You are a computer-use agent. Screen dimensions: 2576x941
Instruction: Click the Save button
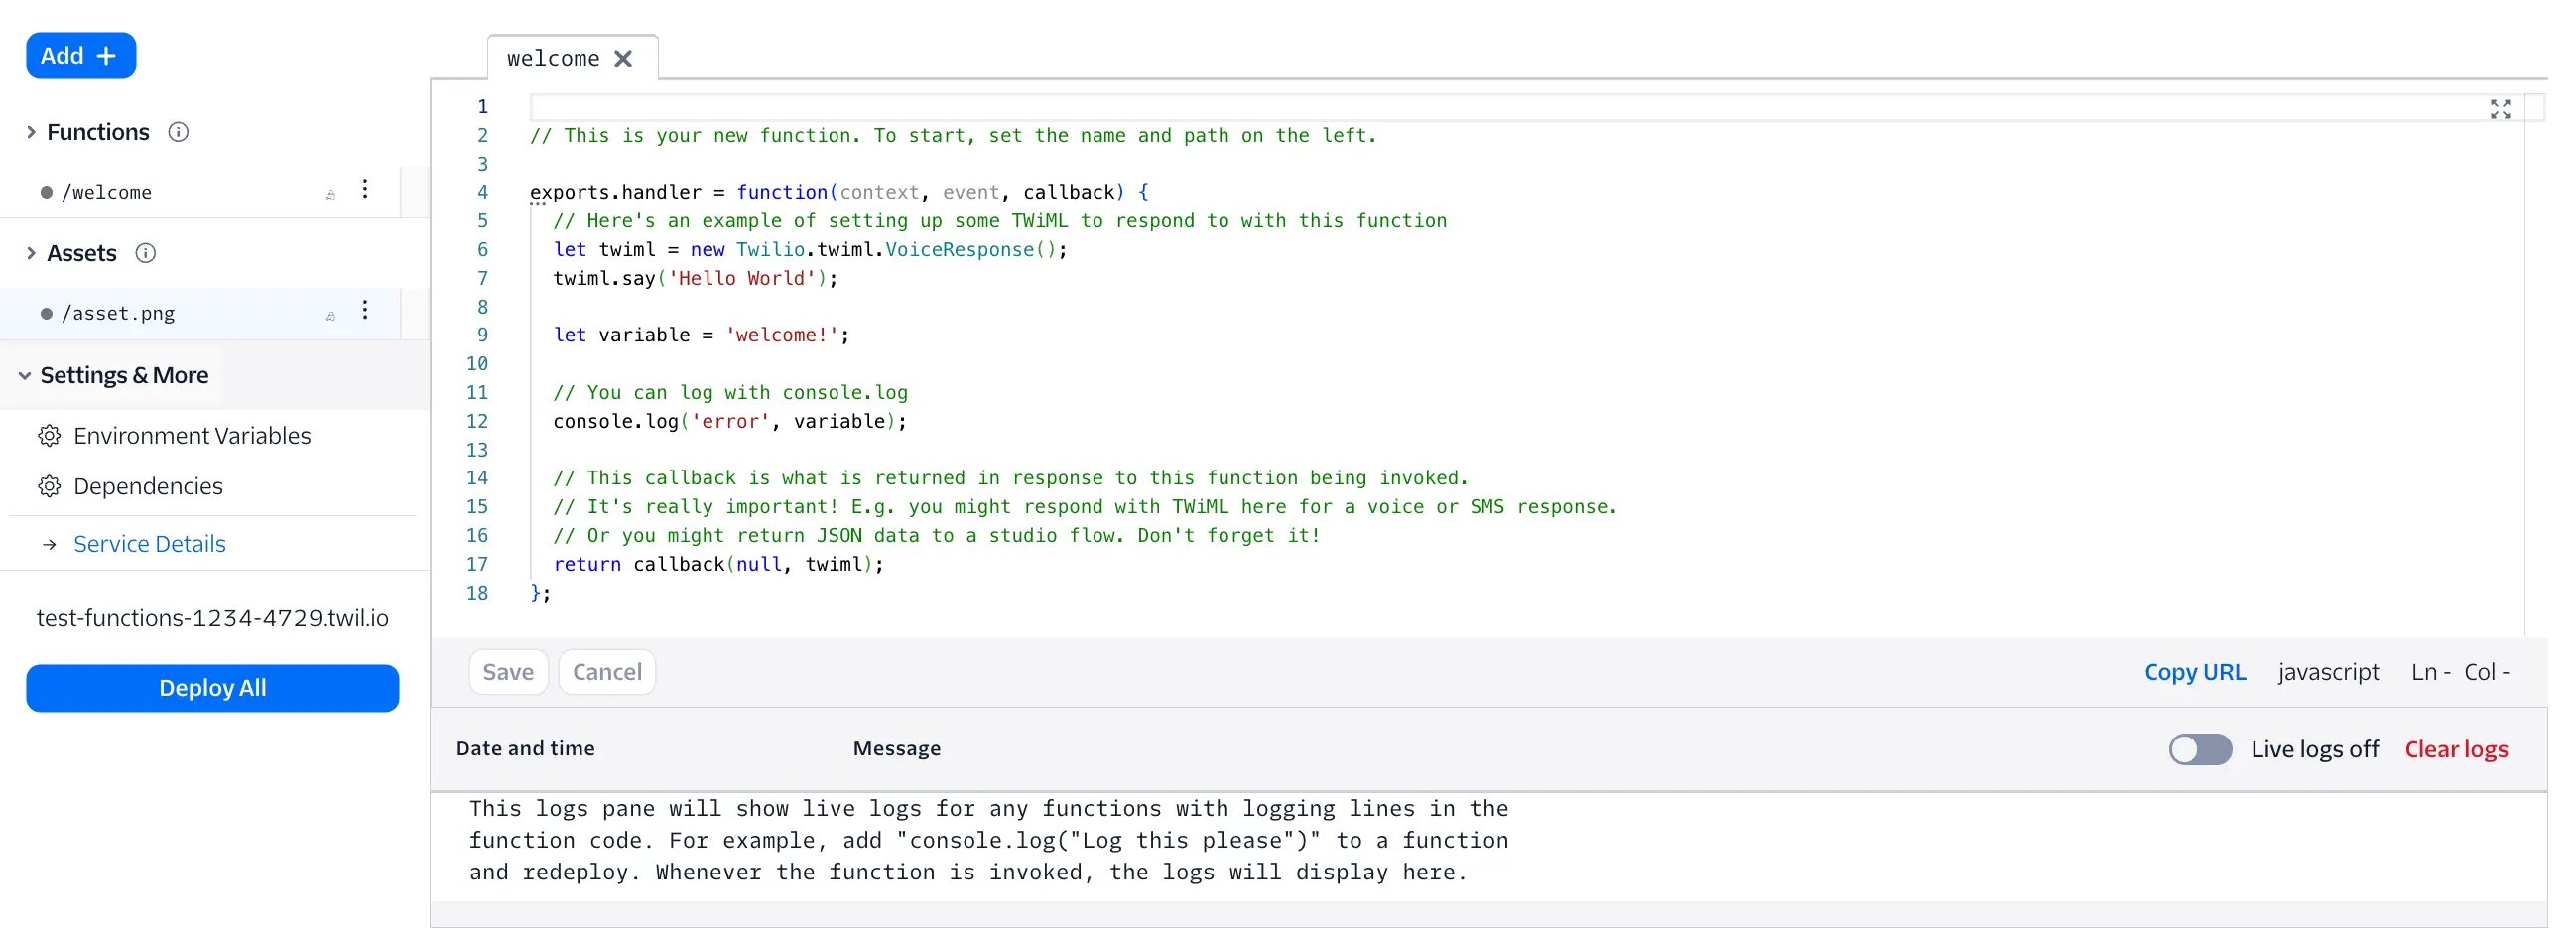point(508,672)
